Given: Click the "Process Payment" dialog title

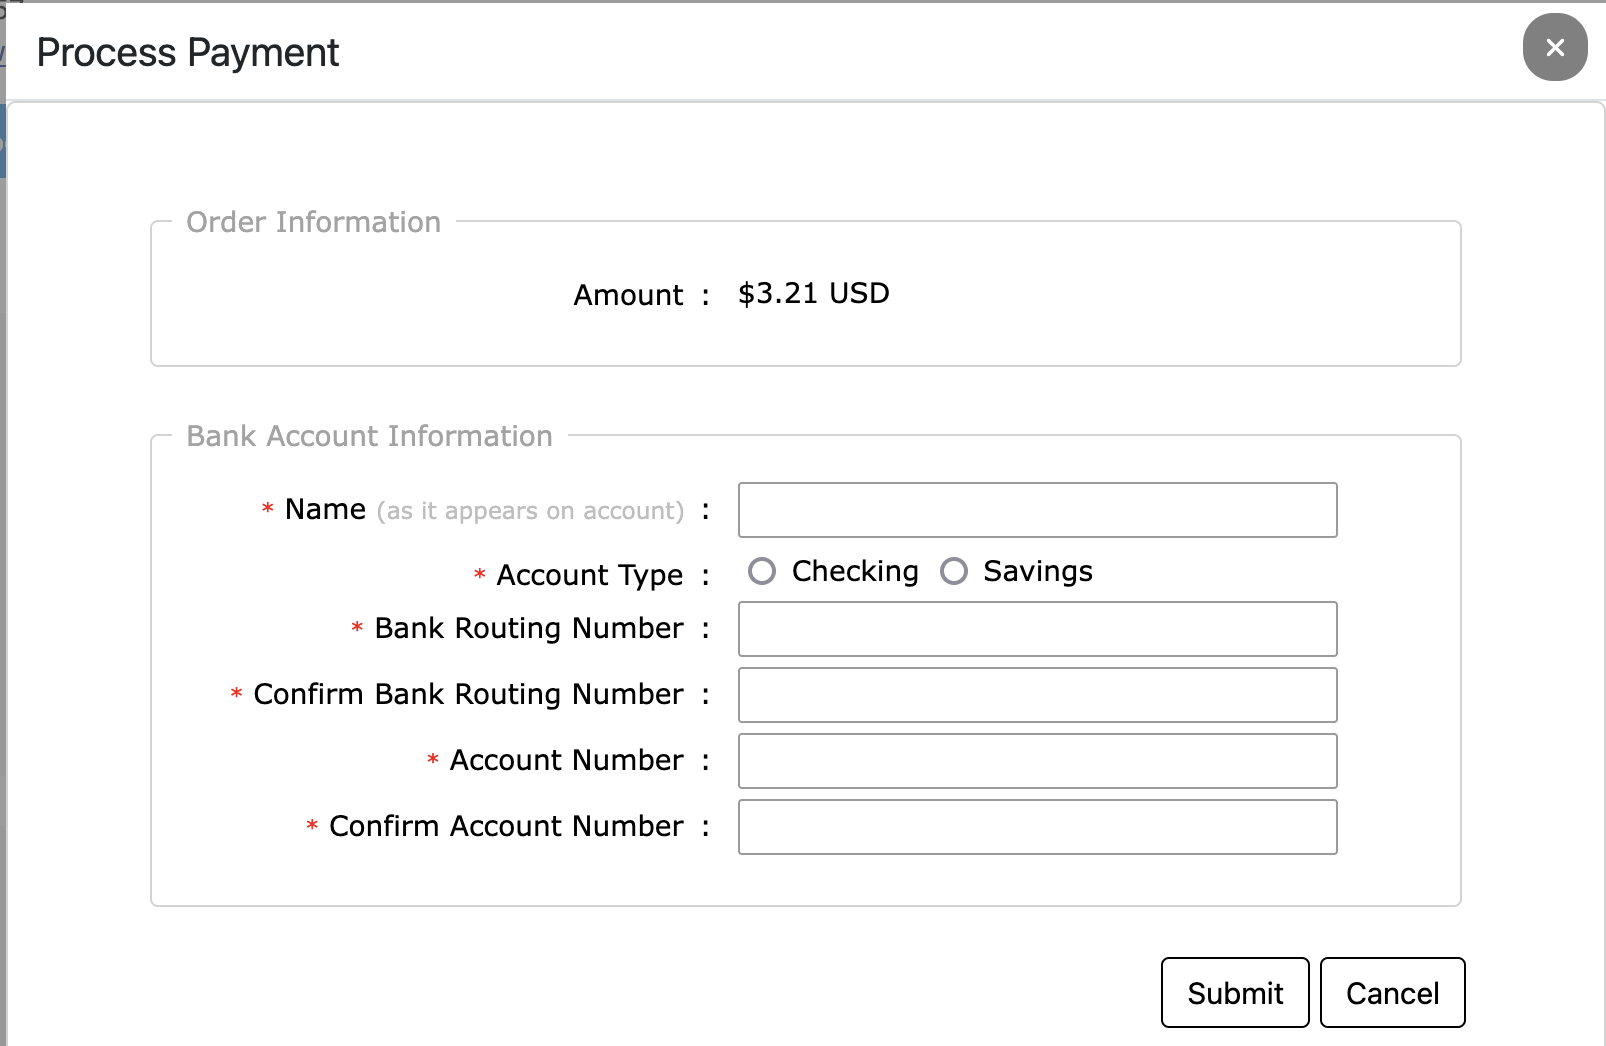Looking at the screenshot, I should 188,52.
